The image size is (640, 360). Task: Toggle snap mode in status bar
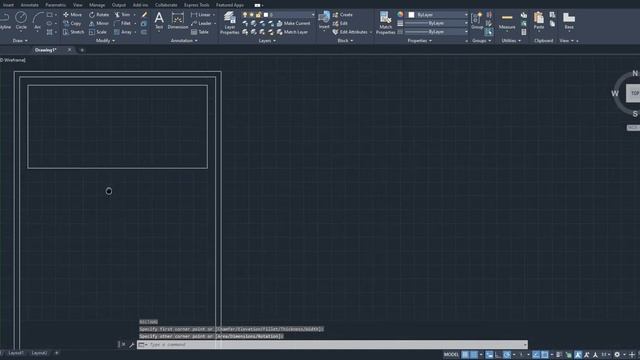click(x=474, y=354)
